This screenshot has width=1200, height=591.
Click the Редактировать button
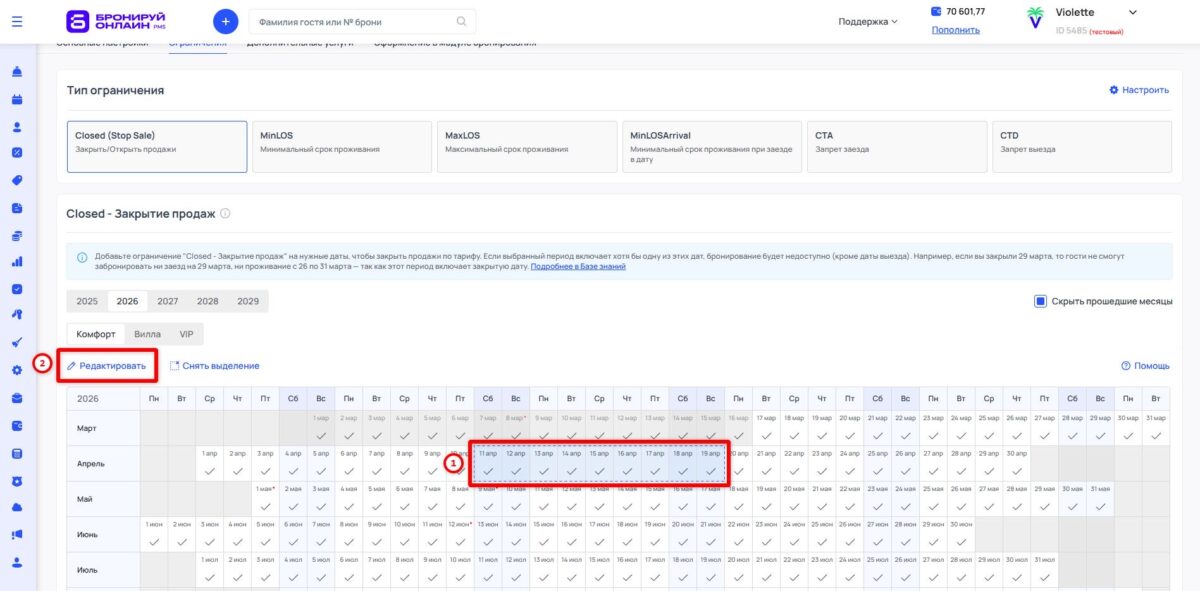click(x=108, y=366)
